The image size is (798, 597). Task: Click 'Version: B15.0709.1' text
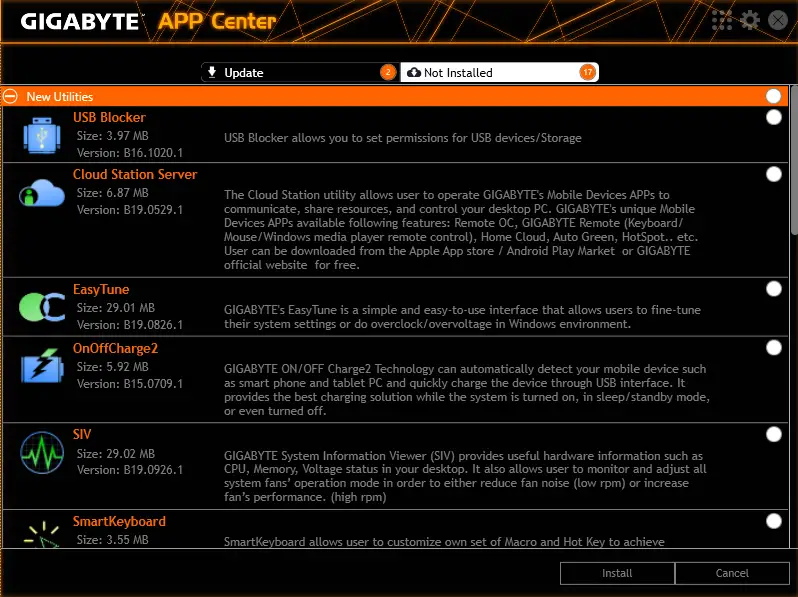130,384
